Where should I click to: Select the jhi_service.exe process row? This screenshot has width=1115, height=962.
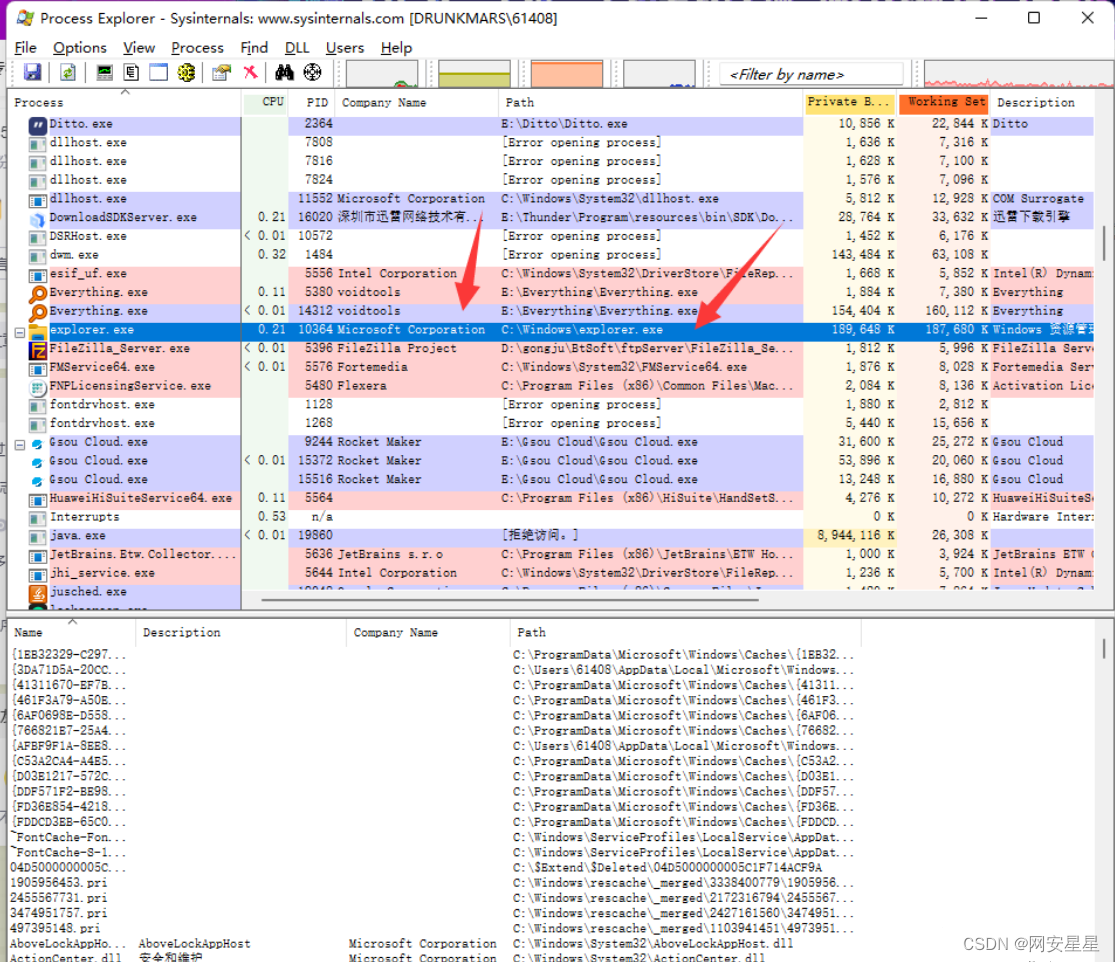[x=550, y=573]
